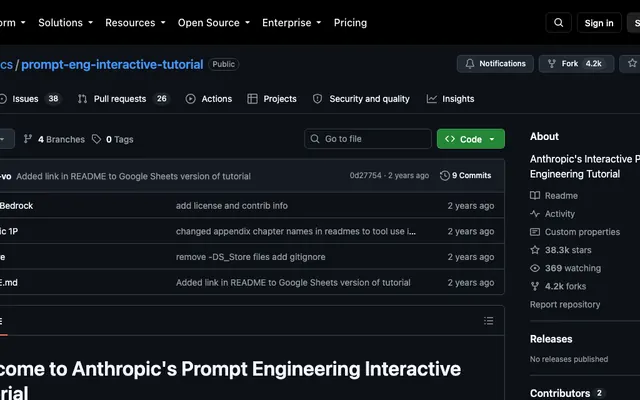This screenshot has height=400, width=640.
Task: Click the Report repository link
Action: click(565, 304)
